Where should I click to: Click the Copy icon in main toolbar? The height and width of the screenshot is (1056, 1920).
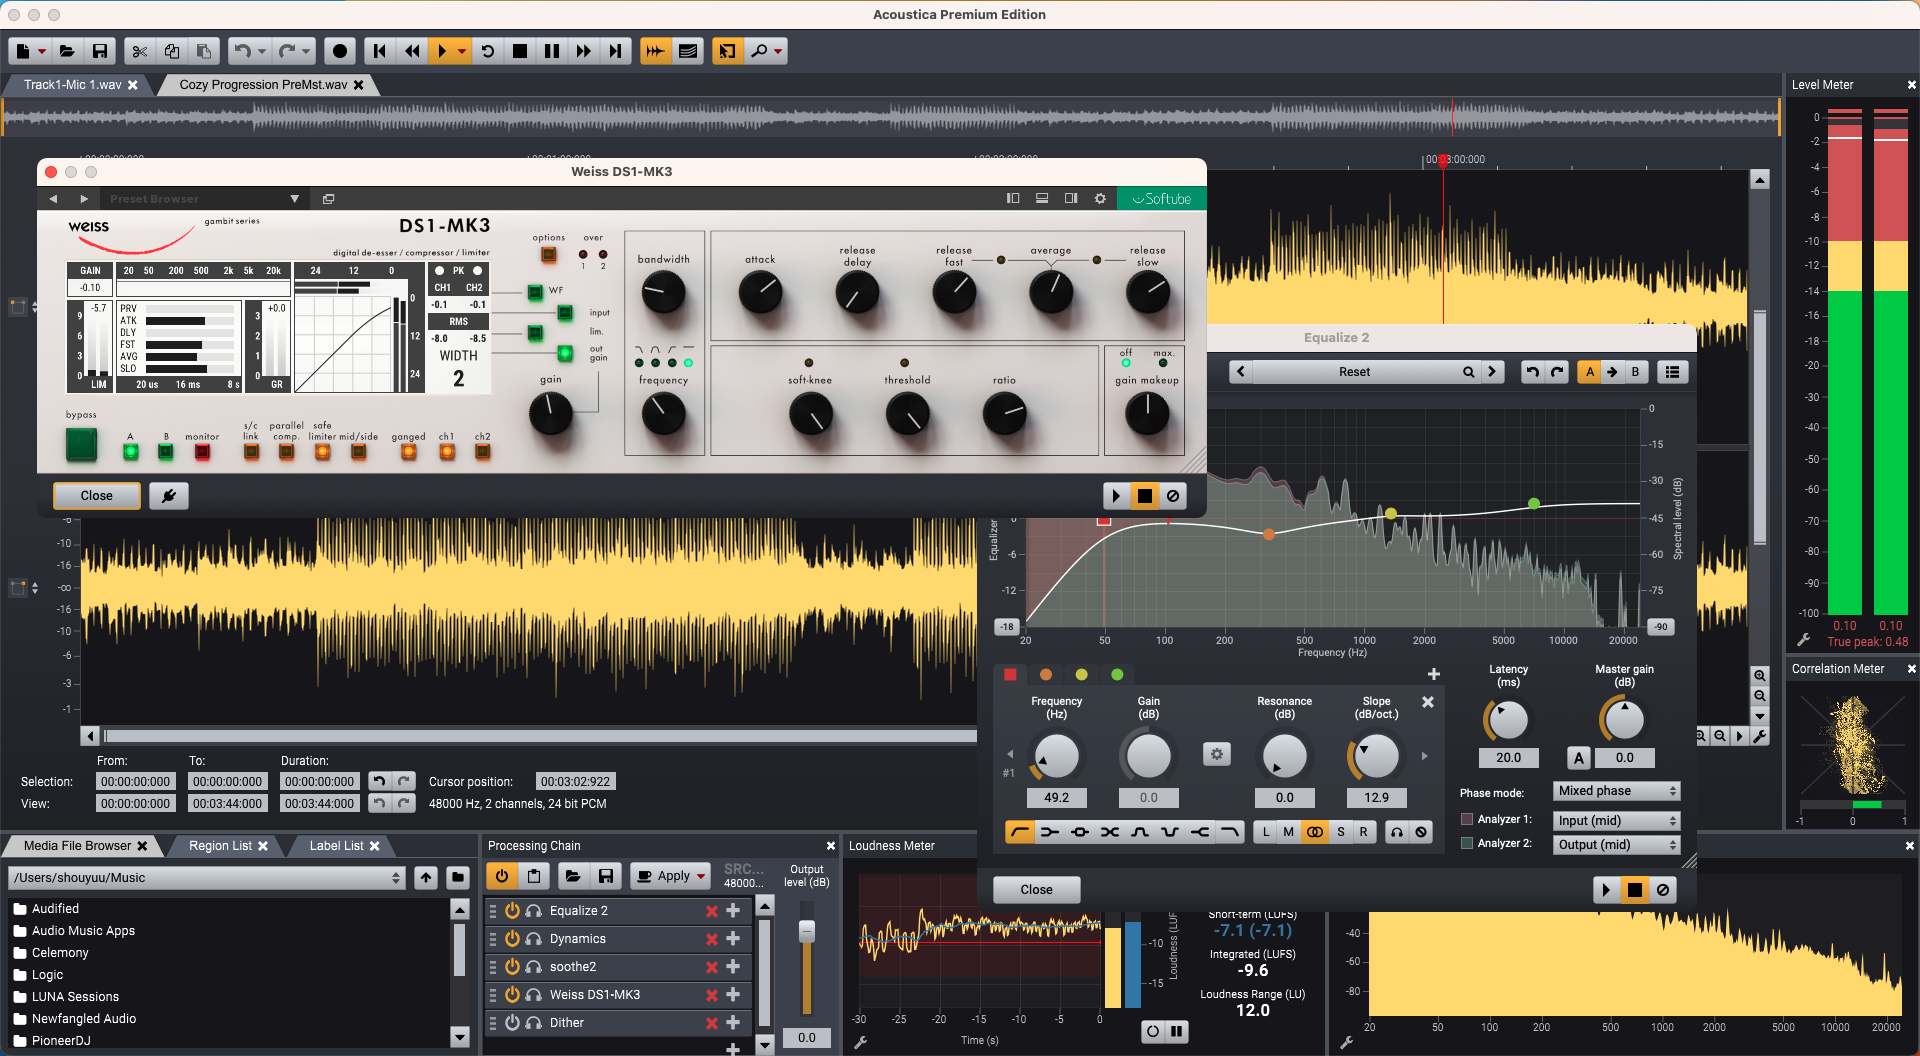point(172,51)
